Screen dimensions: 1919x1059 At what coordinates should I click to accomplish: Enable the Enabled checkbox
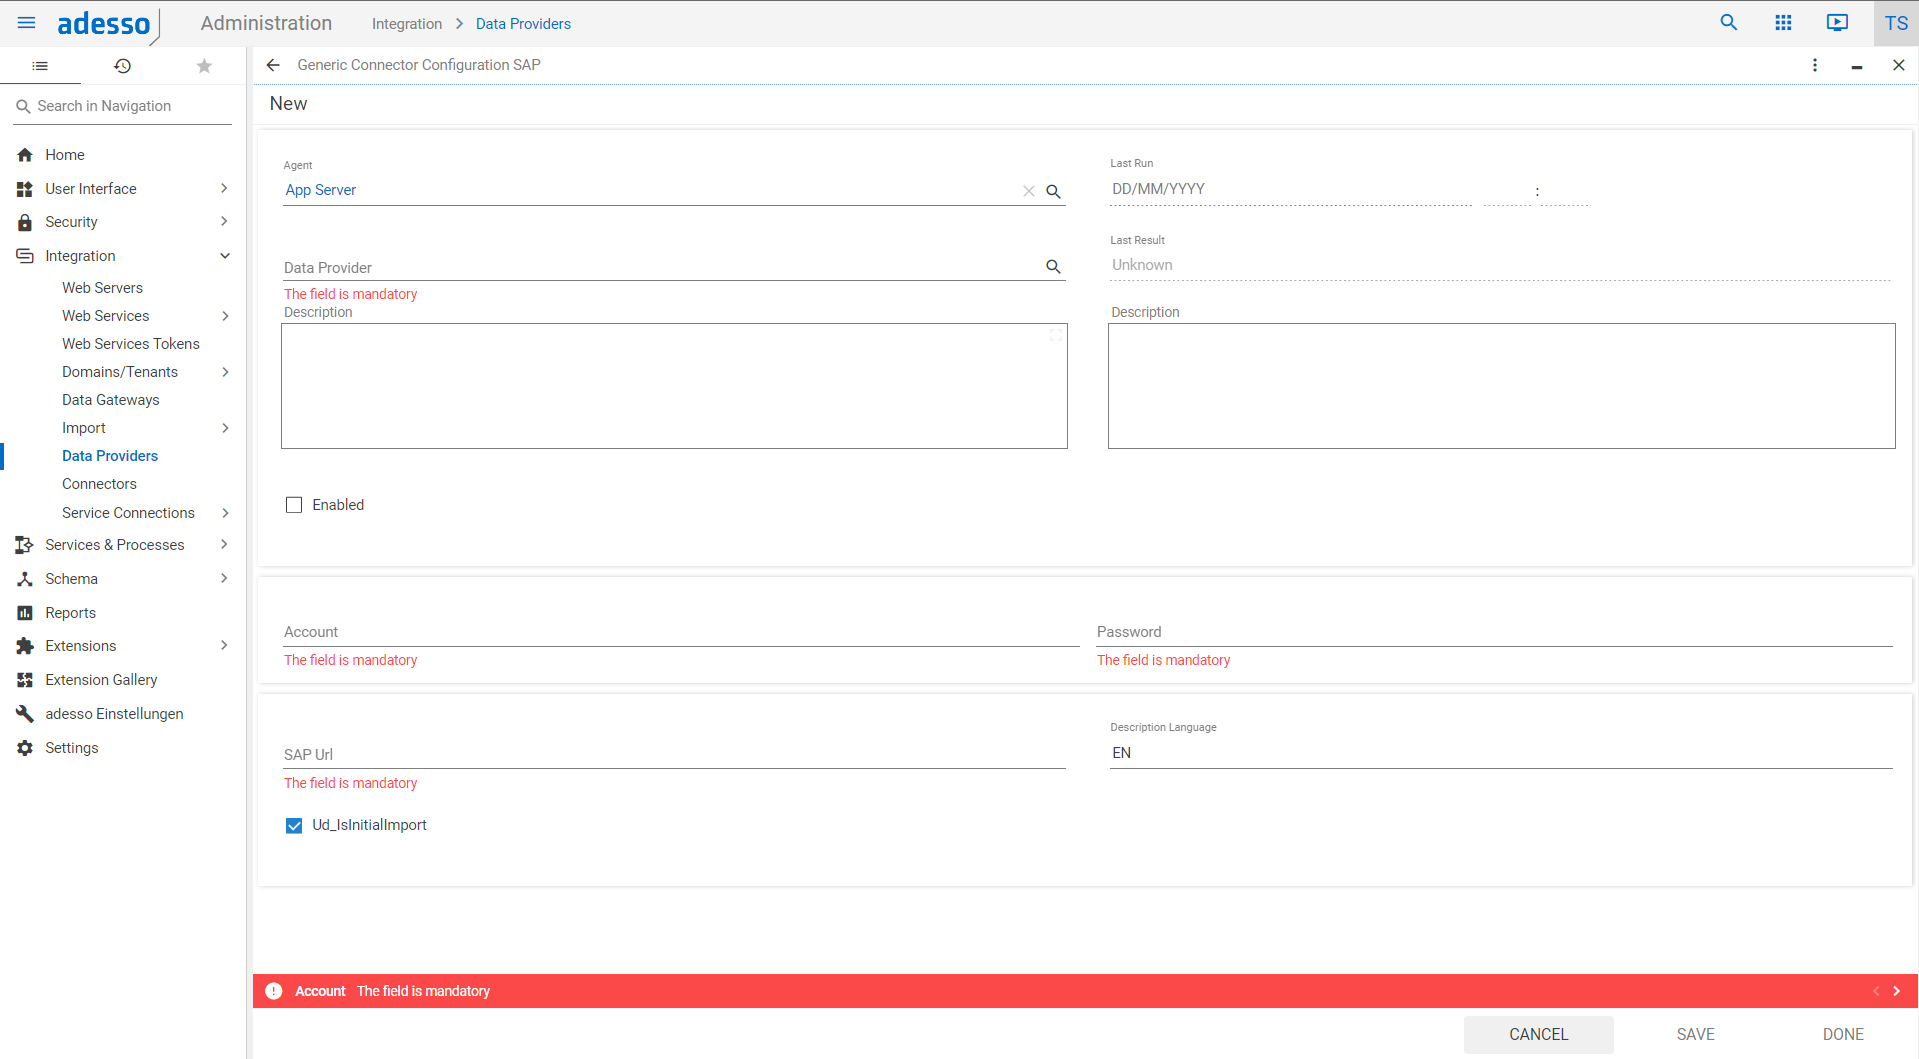coord(294,505)
